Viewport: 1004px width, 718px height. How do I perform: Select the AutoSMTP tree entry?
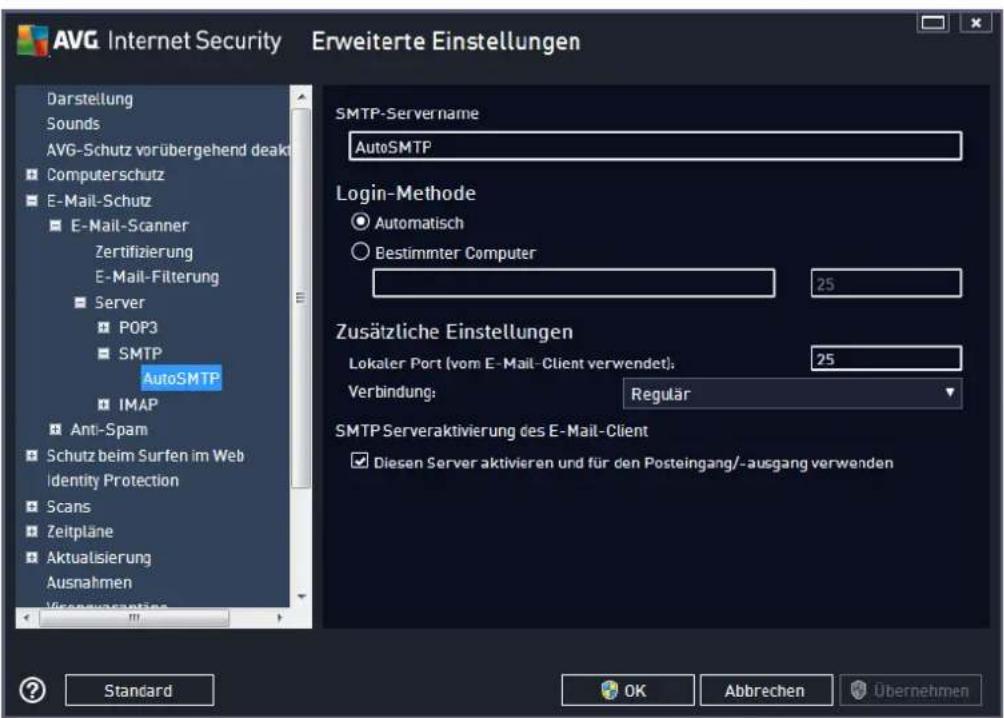tap(181, 379)
